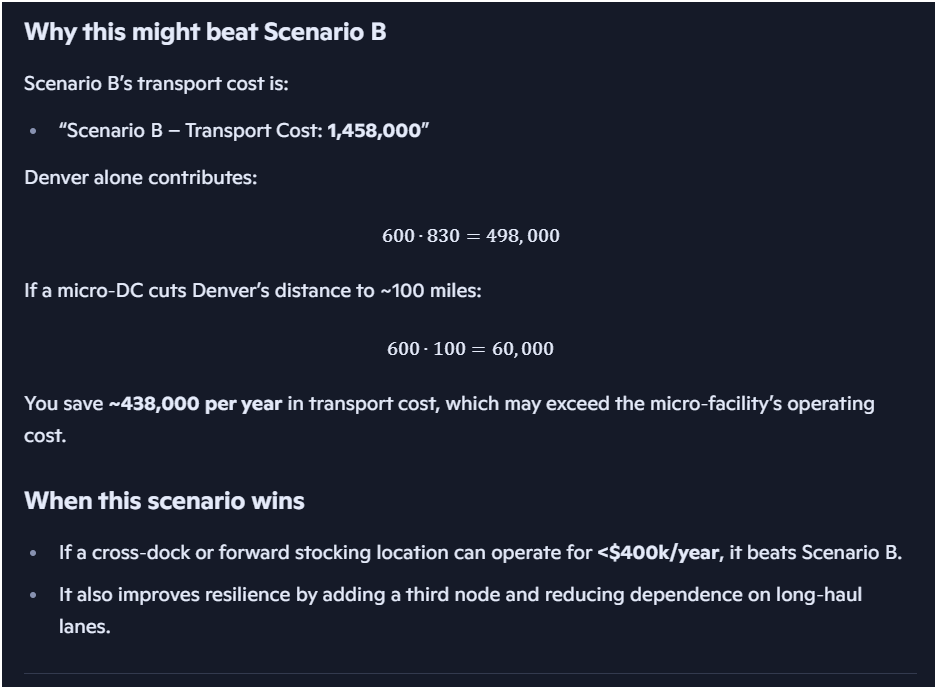The image size is (937, 689).
Task: Click the bullet dot before the resilience sentence
Action: [34, 596]
